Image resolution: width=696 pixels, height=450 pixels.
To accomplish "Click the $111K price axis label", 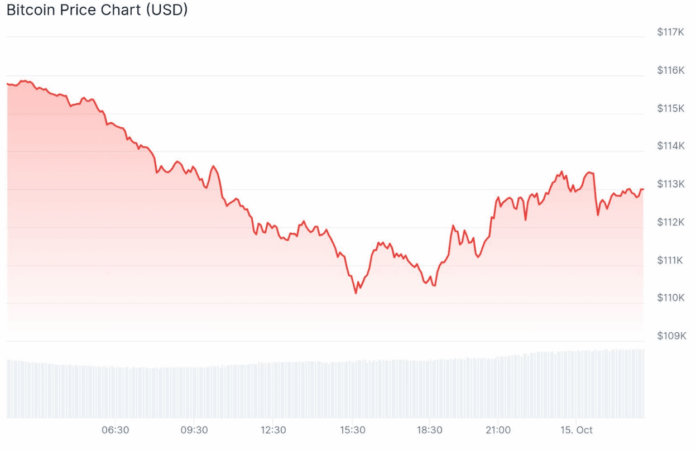I will point(670,260).
